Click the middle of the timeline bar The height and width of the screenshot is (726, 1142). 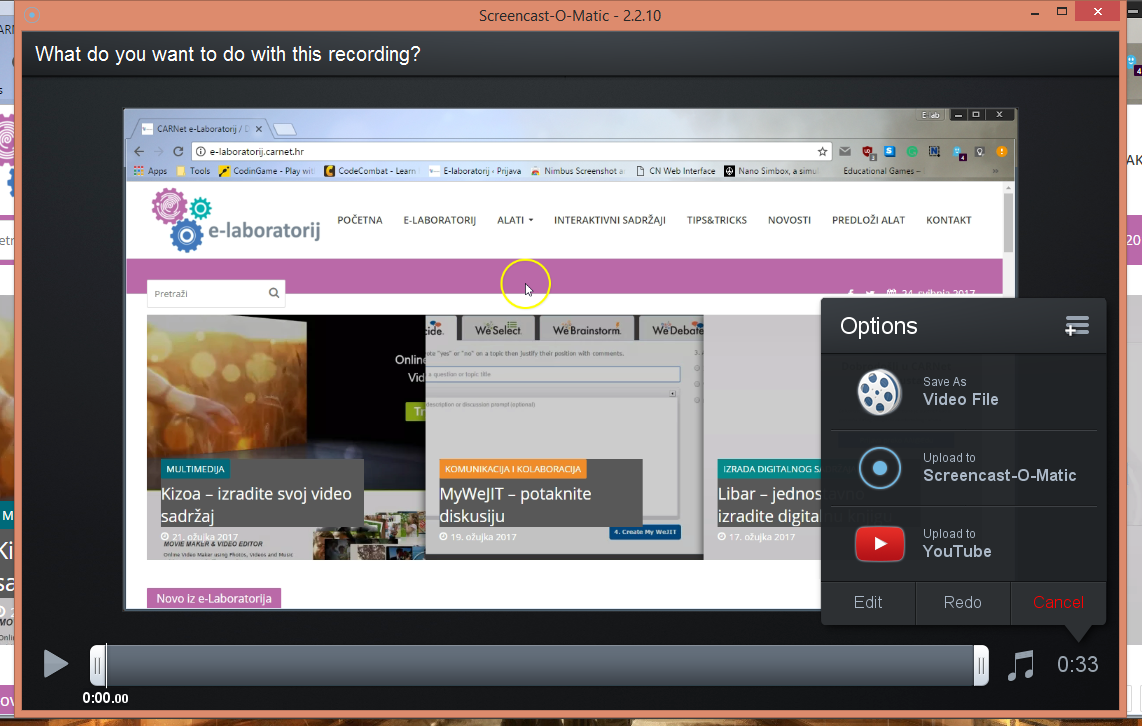click(540, 665)
